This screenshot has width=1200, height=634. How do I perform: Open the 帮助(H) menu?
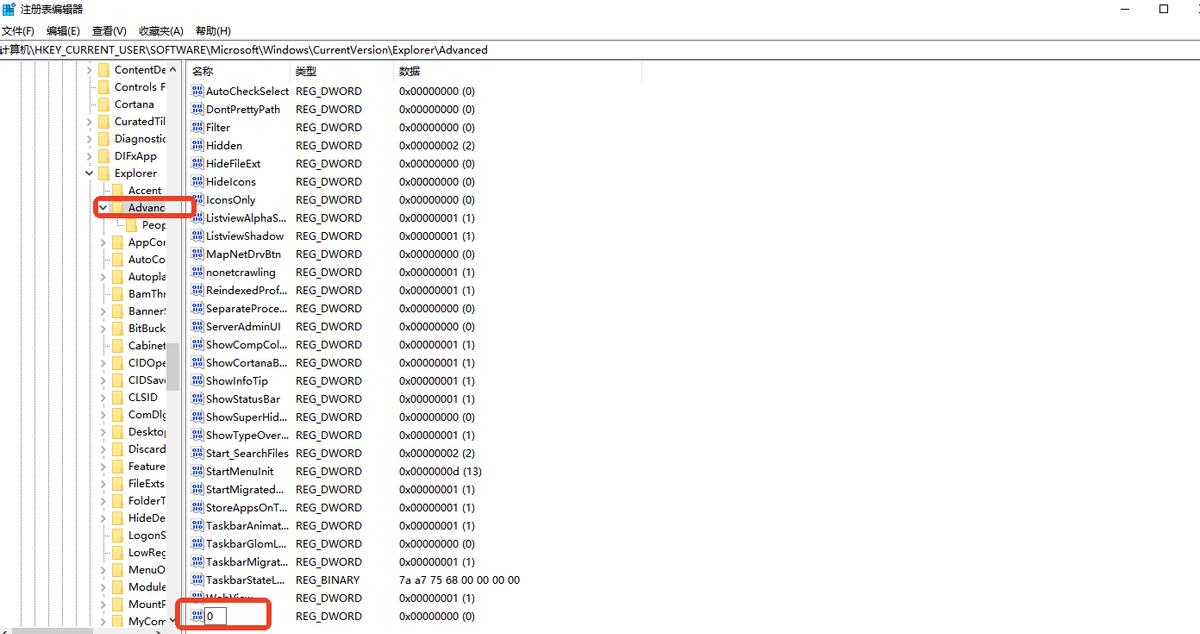tap(213, 31)
